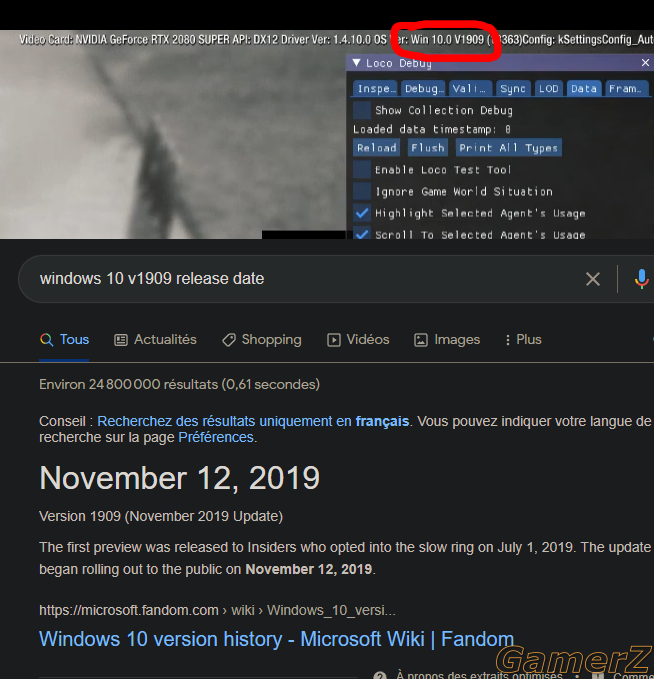Click the Version 1909 (November 2019 Update) text

[x=161, y=516]
